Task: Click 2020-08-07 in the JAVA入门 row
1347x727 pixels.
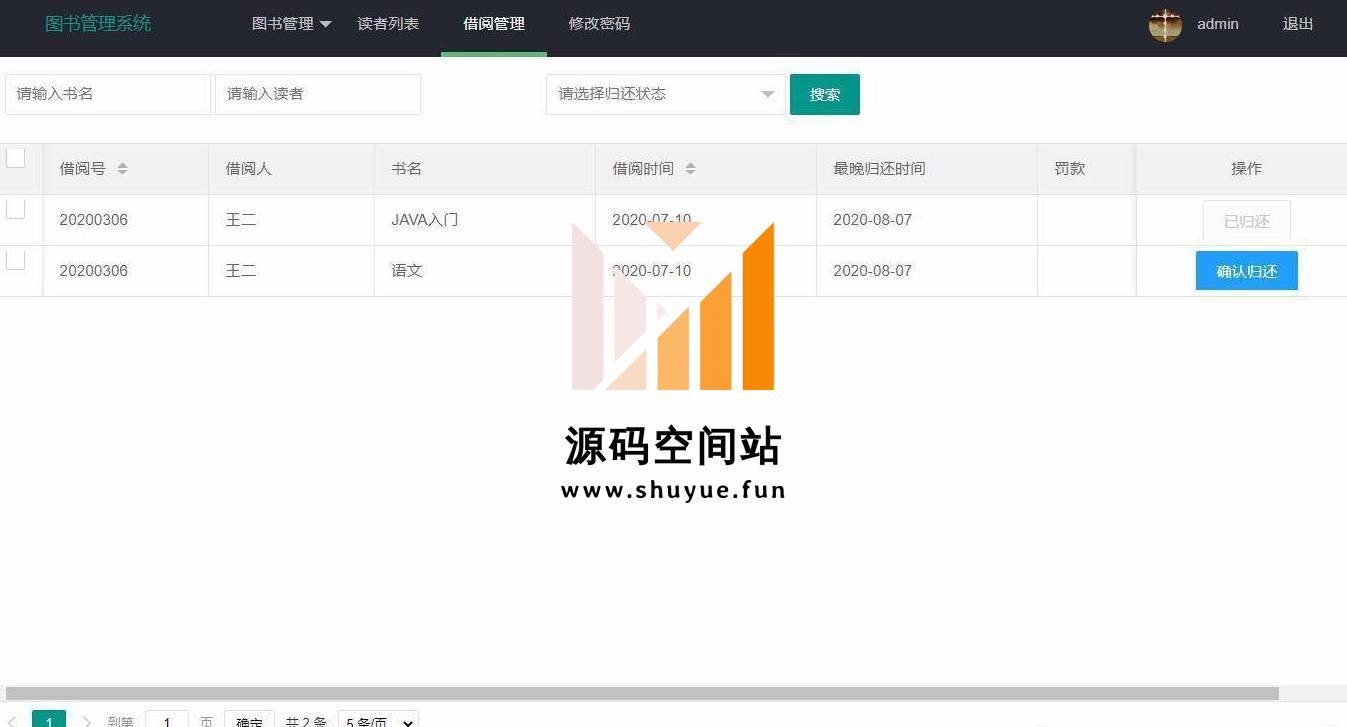Action: (873, 220)
